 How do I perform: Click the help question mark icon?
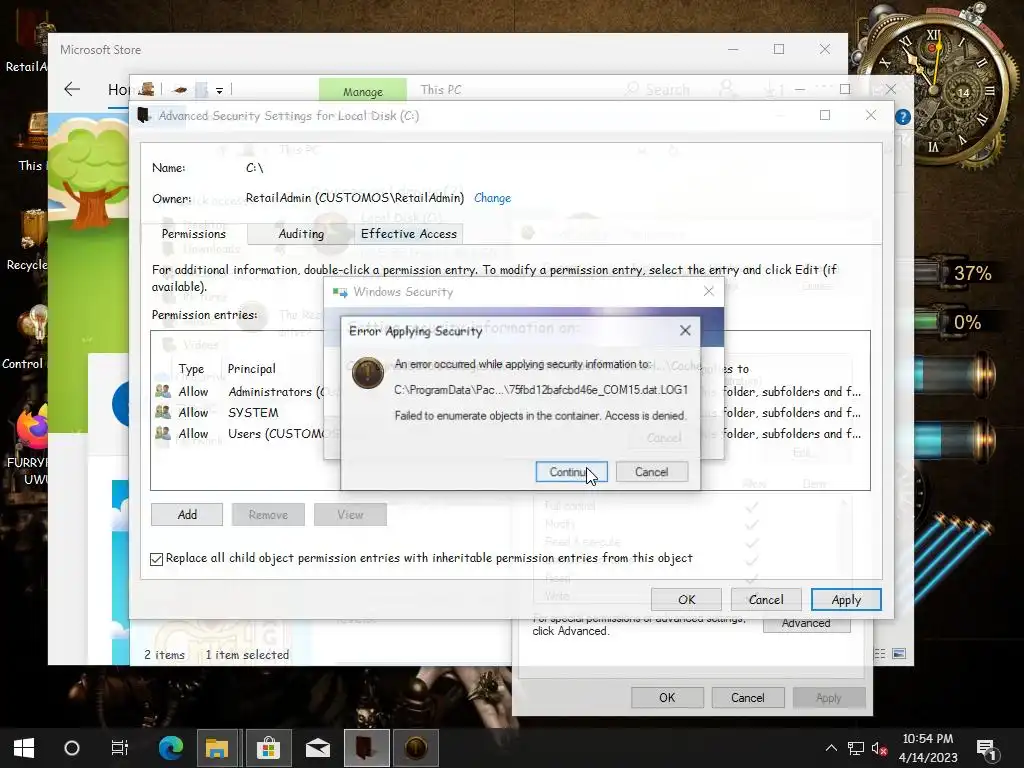point(903,117)
